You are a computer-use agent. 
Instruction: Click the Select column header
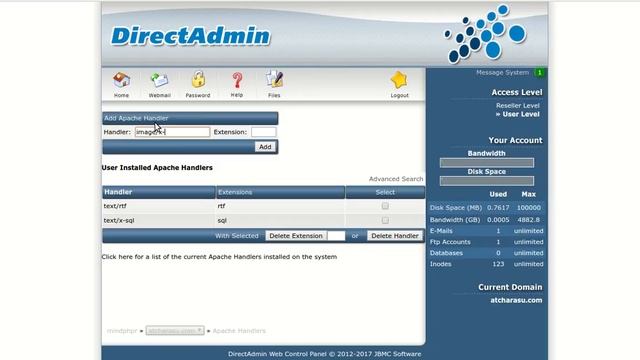(x=385, y=192)
